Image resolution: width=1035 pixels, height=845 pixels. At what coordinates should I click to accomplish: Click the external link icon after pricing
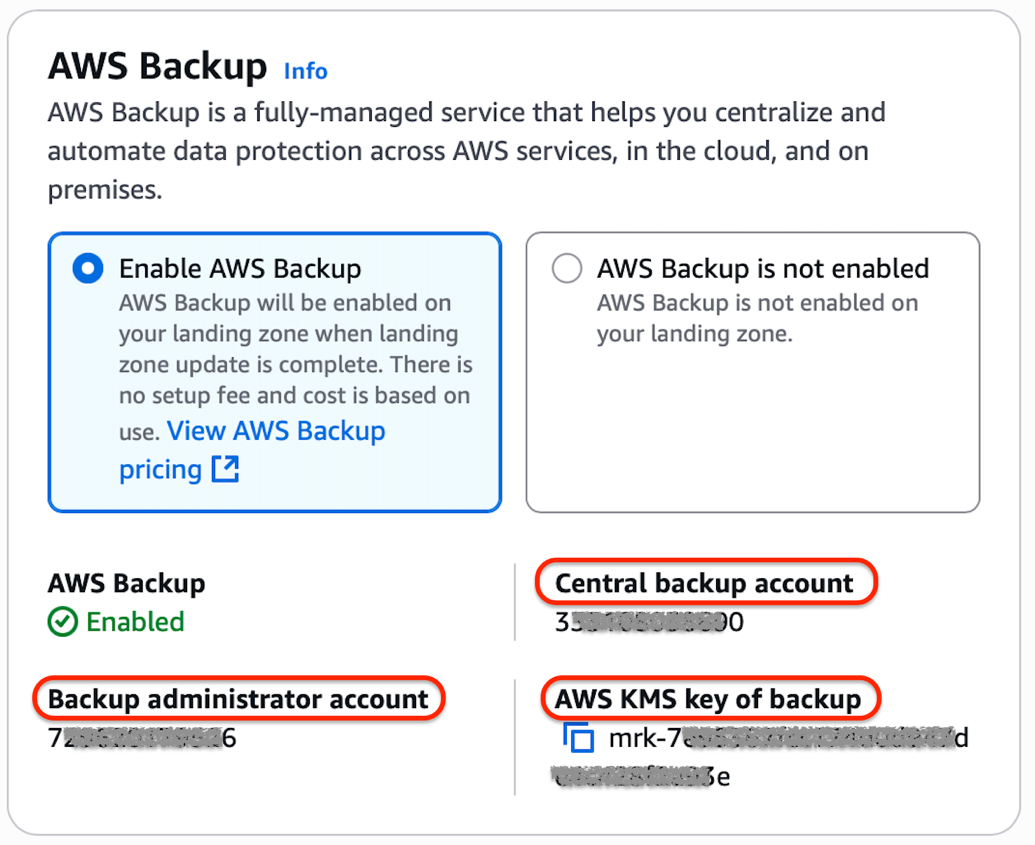227,469
